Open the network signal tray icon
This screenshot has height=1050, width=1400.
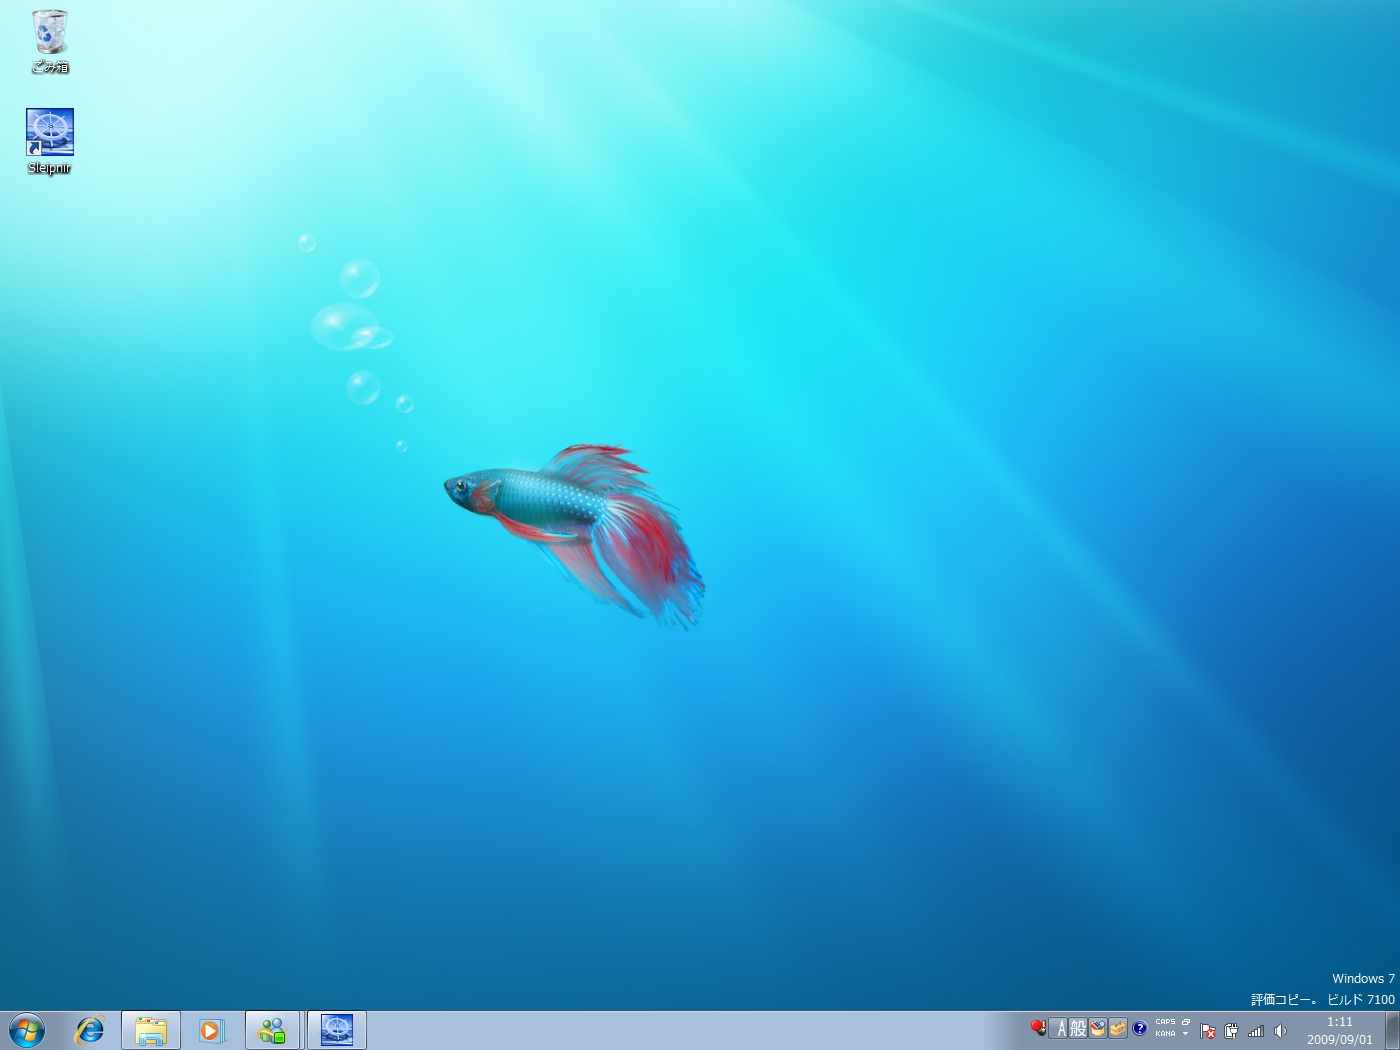1256,1031
